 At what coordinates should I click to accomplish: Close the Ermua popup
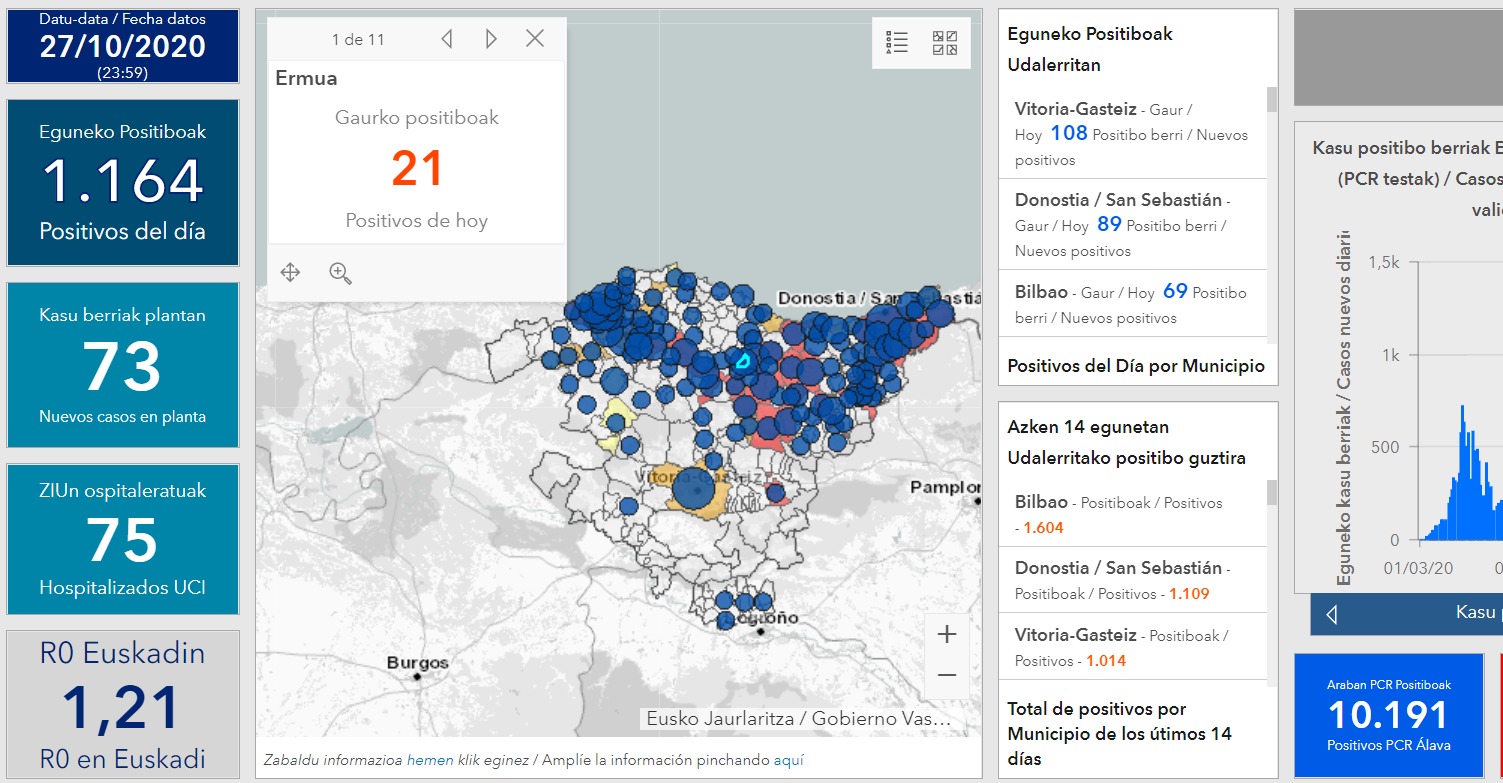[535, 39]
